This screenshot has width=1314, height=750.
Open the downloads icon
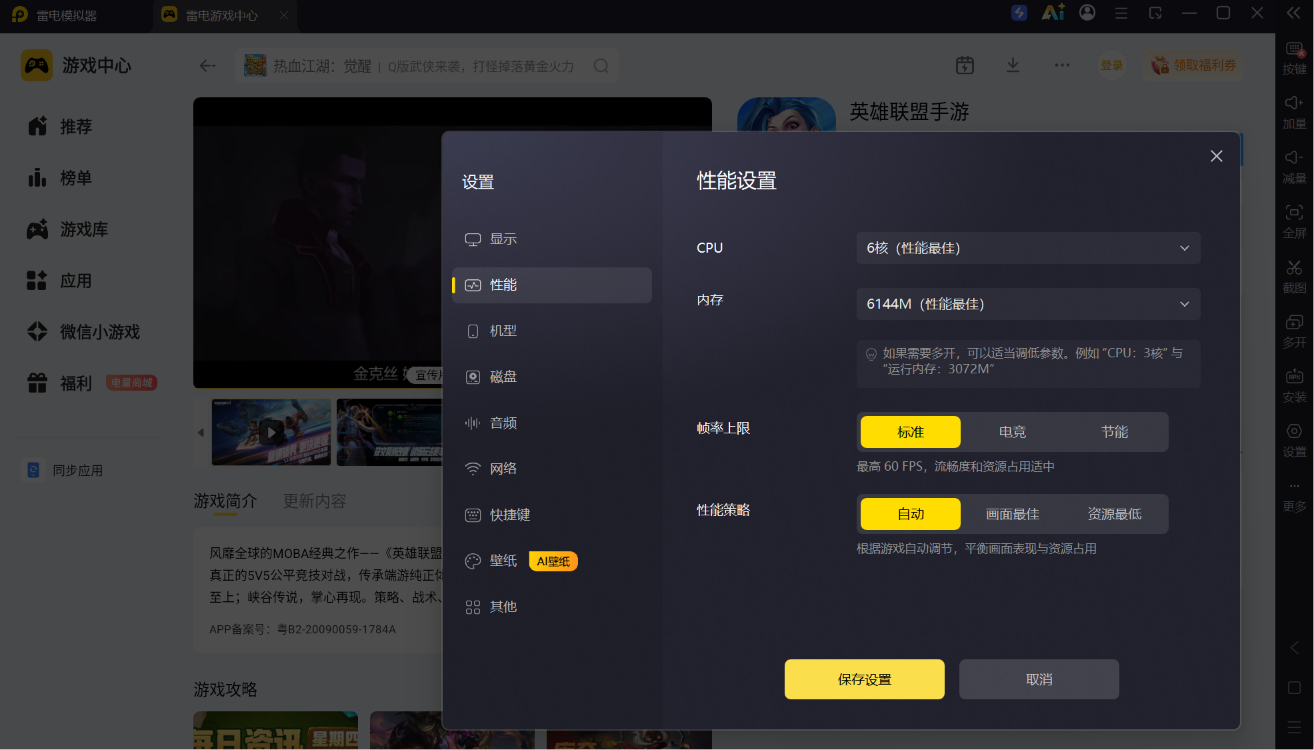coord(1013,65)
